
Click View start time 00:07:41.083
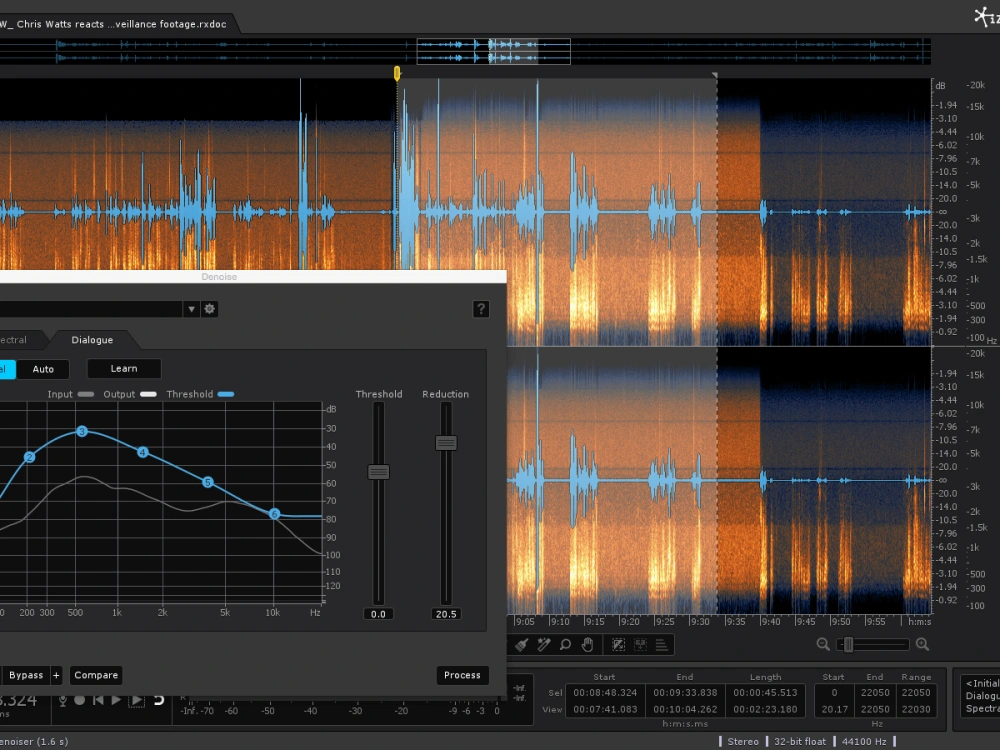tap(605, 709)
